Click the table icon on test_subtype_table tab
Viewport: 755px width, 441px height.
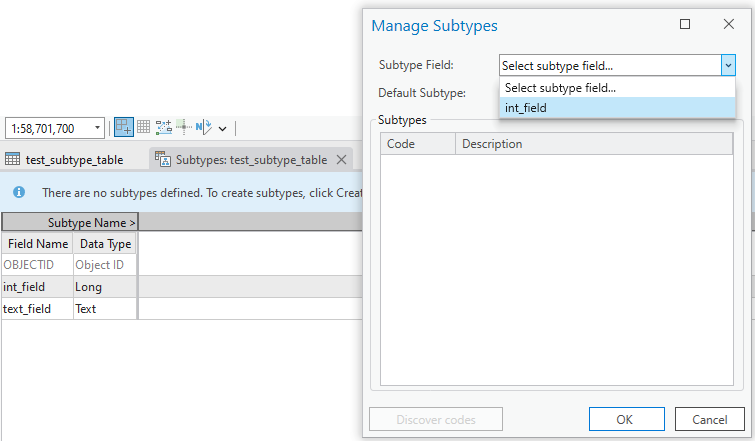pyautogui.click(x=13, y=159)
